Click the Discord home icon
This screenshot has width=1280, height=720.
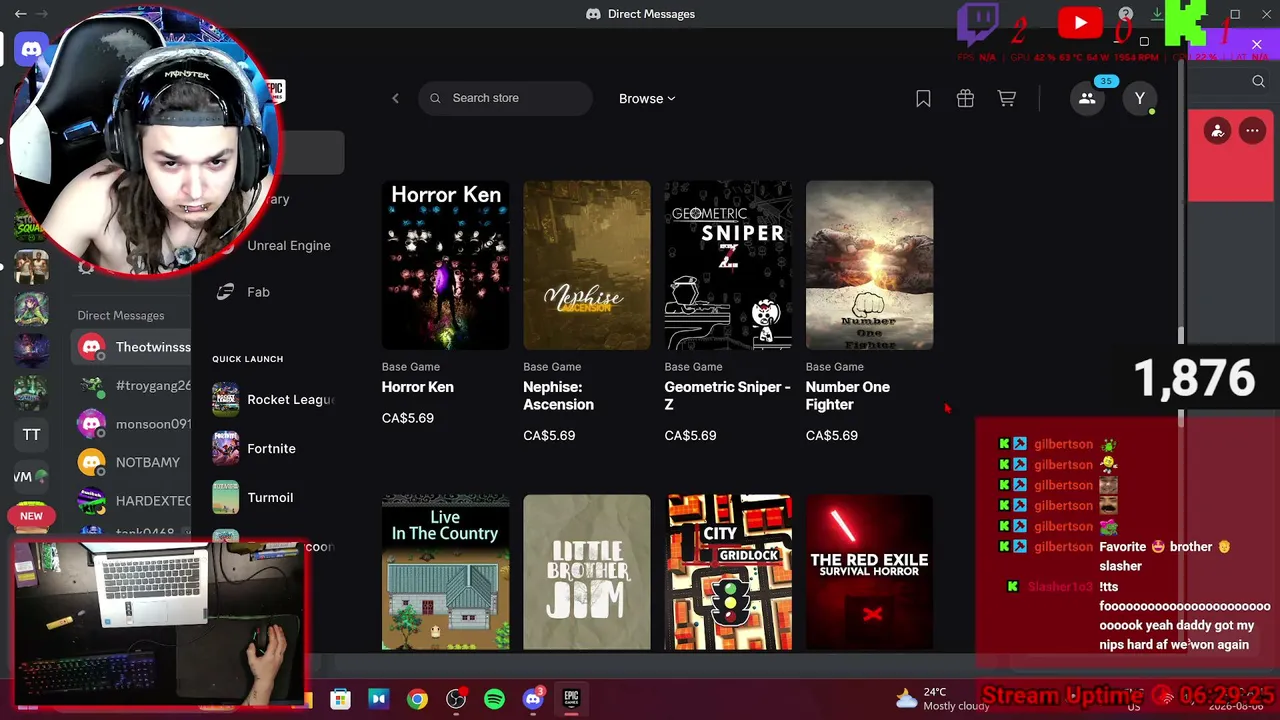[31, 49]
